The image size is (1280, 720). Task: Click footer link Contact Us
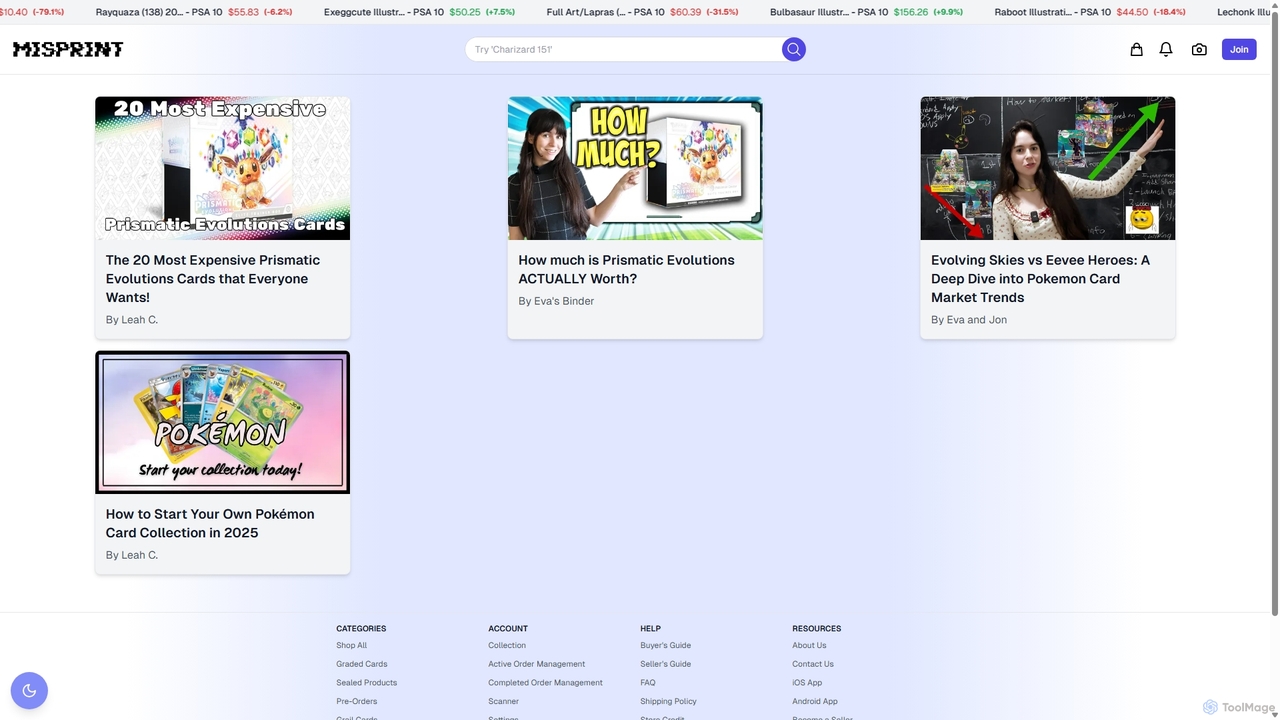[813, 664]
